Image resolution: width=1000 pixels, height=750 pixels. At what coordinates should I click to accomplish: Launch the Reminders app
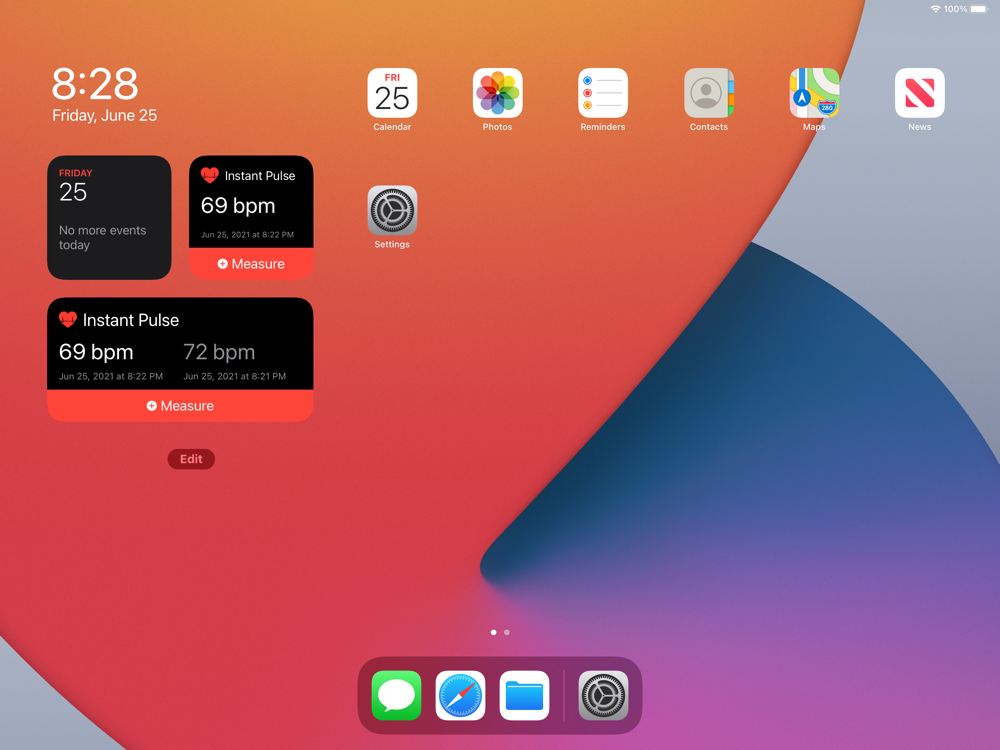[603, 93]
